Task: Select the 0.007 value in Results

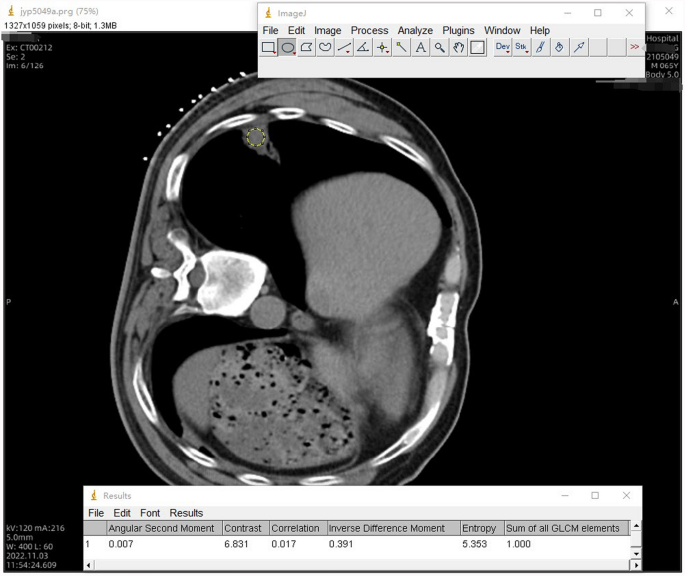Action: 121,544
